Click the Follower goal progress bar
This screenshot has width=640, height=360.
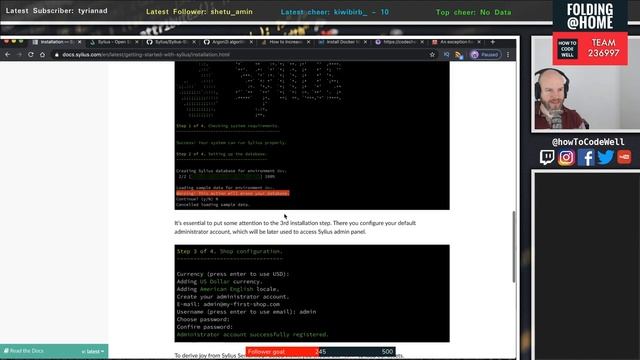(x=320, y=351)
